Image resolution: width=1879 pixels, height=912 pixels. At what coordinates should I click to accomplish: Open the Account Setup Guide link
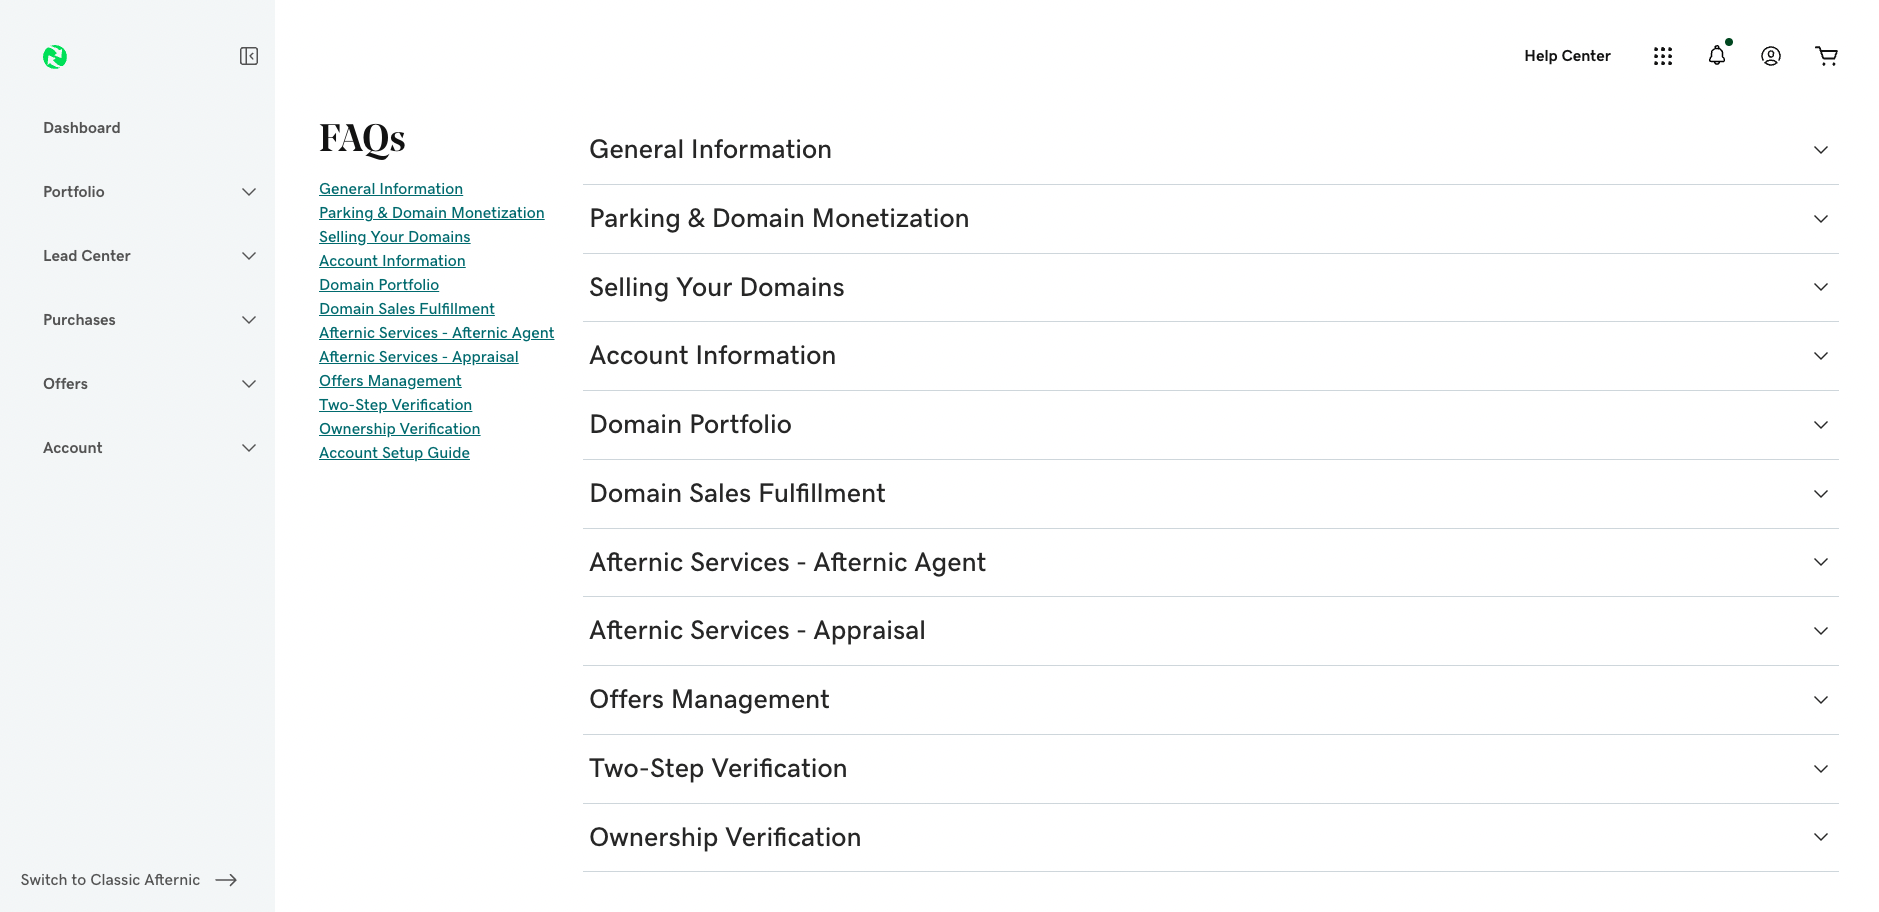click(394, 452)
